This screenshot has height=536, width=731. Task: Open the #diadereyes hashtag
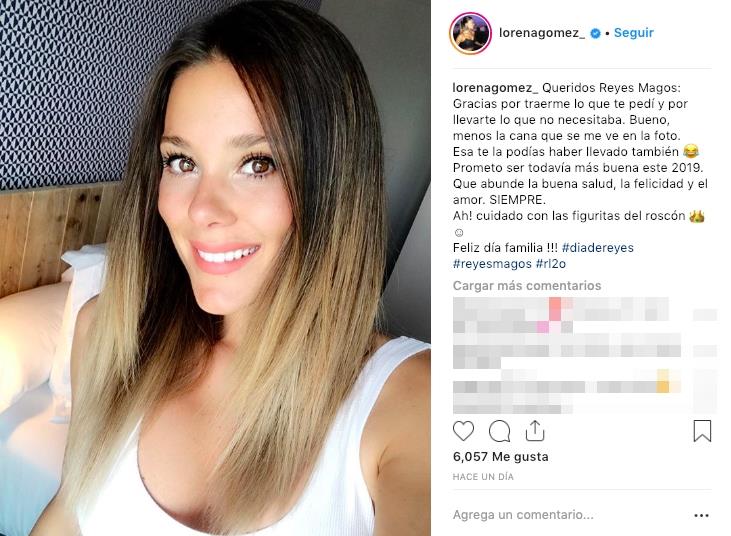pyautogui.click(x=598, y=247)
